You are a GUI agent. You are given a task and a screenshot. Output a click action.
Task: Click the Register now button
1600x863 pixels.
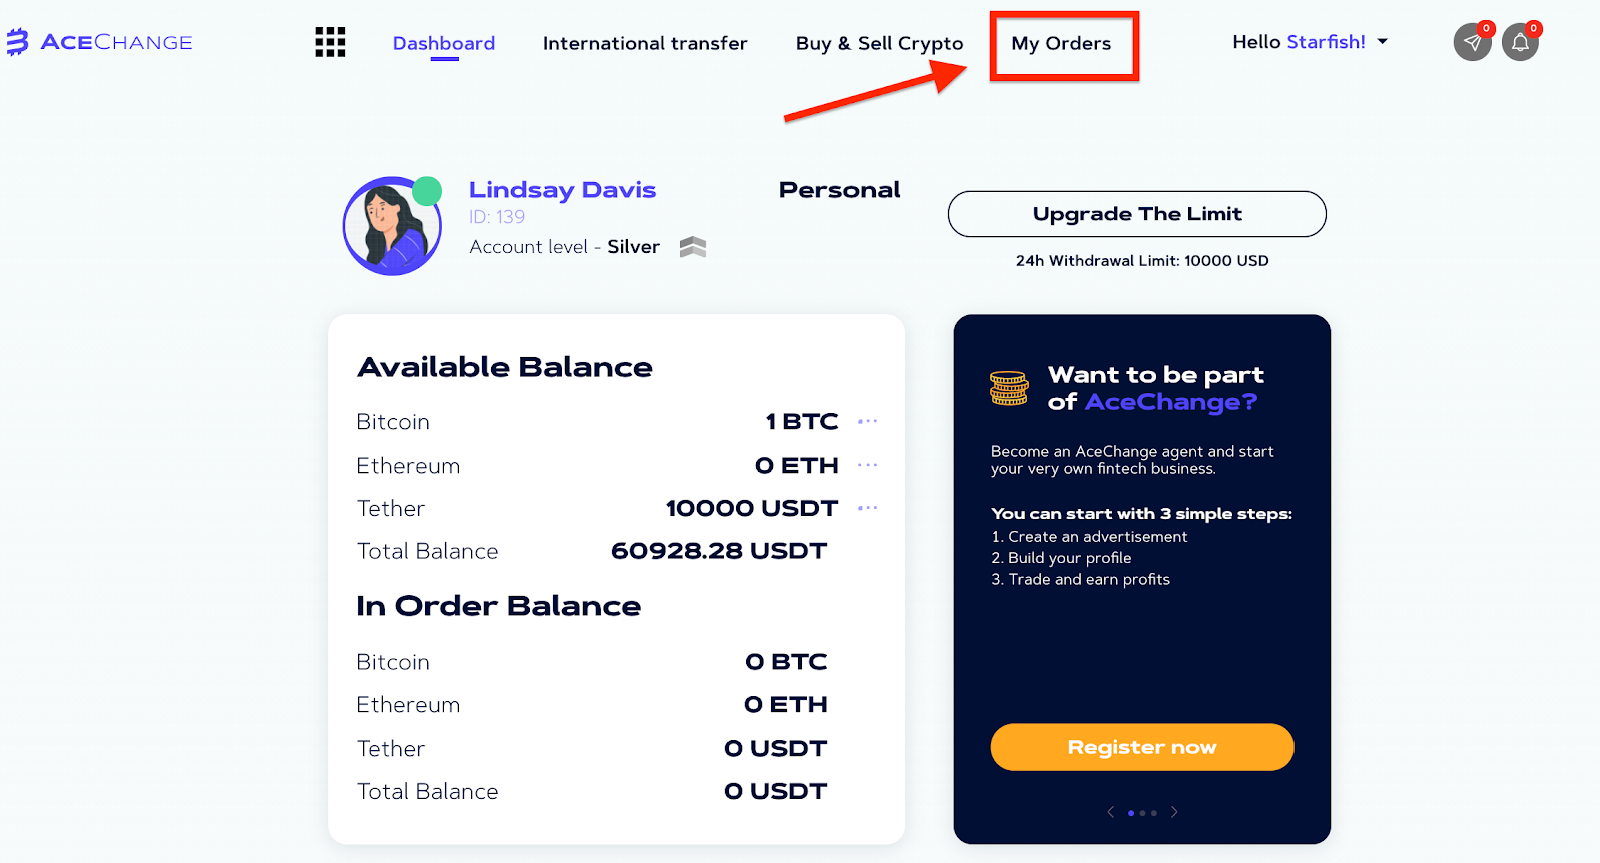[x=1142, y=747]
